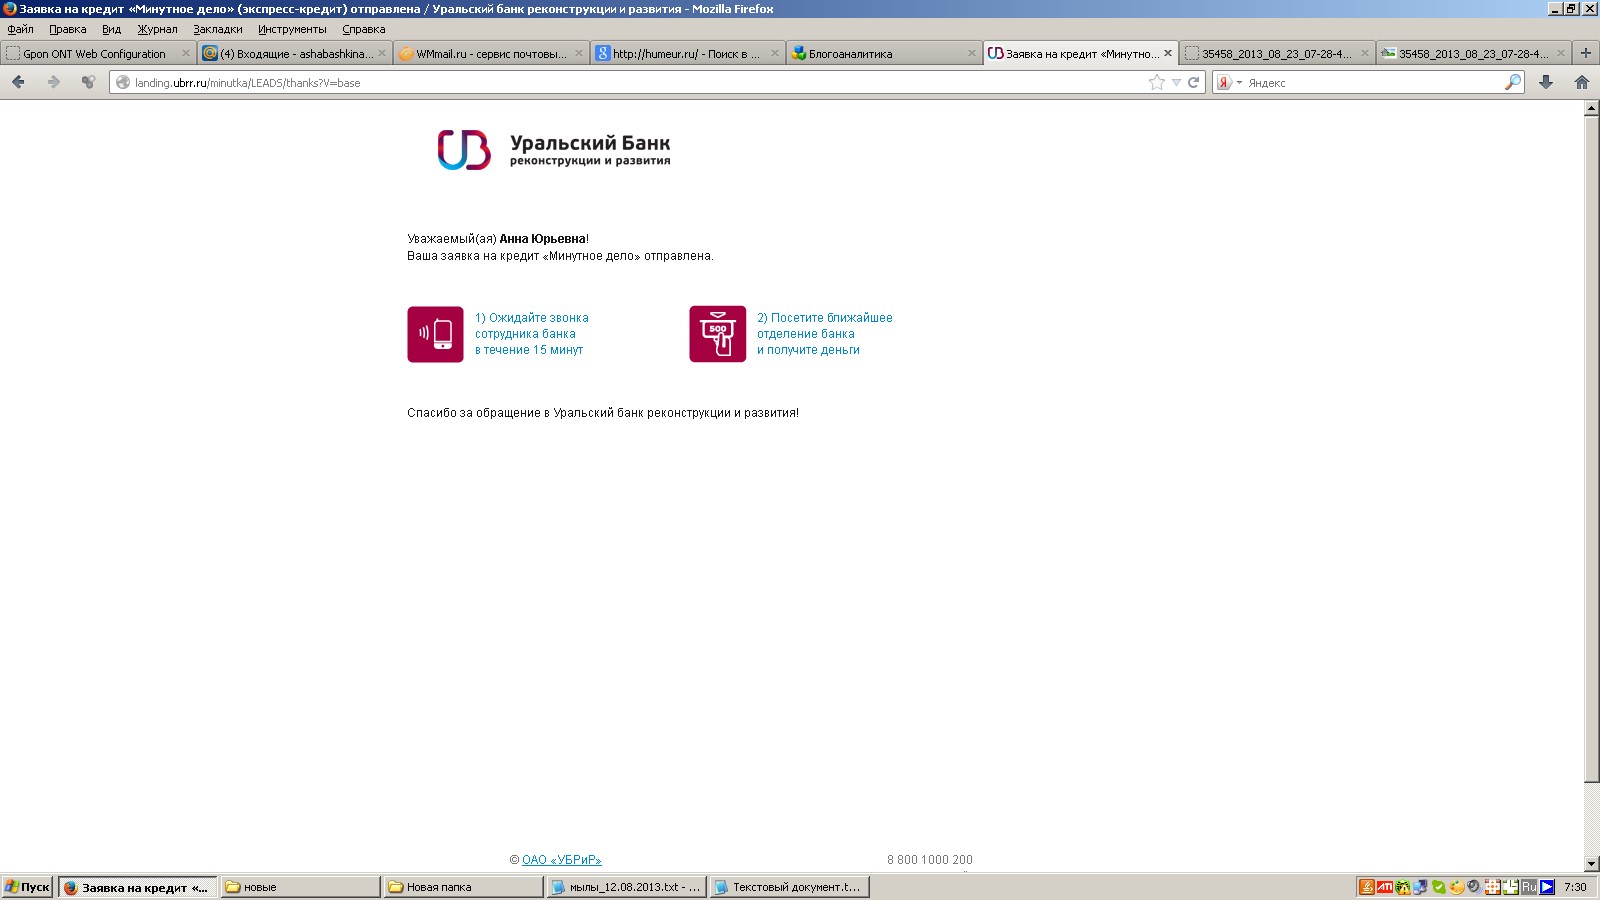Open the Инструменты menu
1600x900 pixels.
[292, 29]
